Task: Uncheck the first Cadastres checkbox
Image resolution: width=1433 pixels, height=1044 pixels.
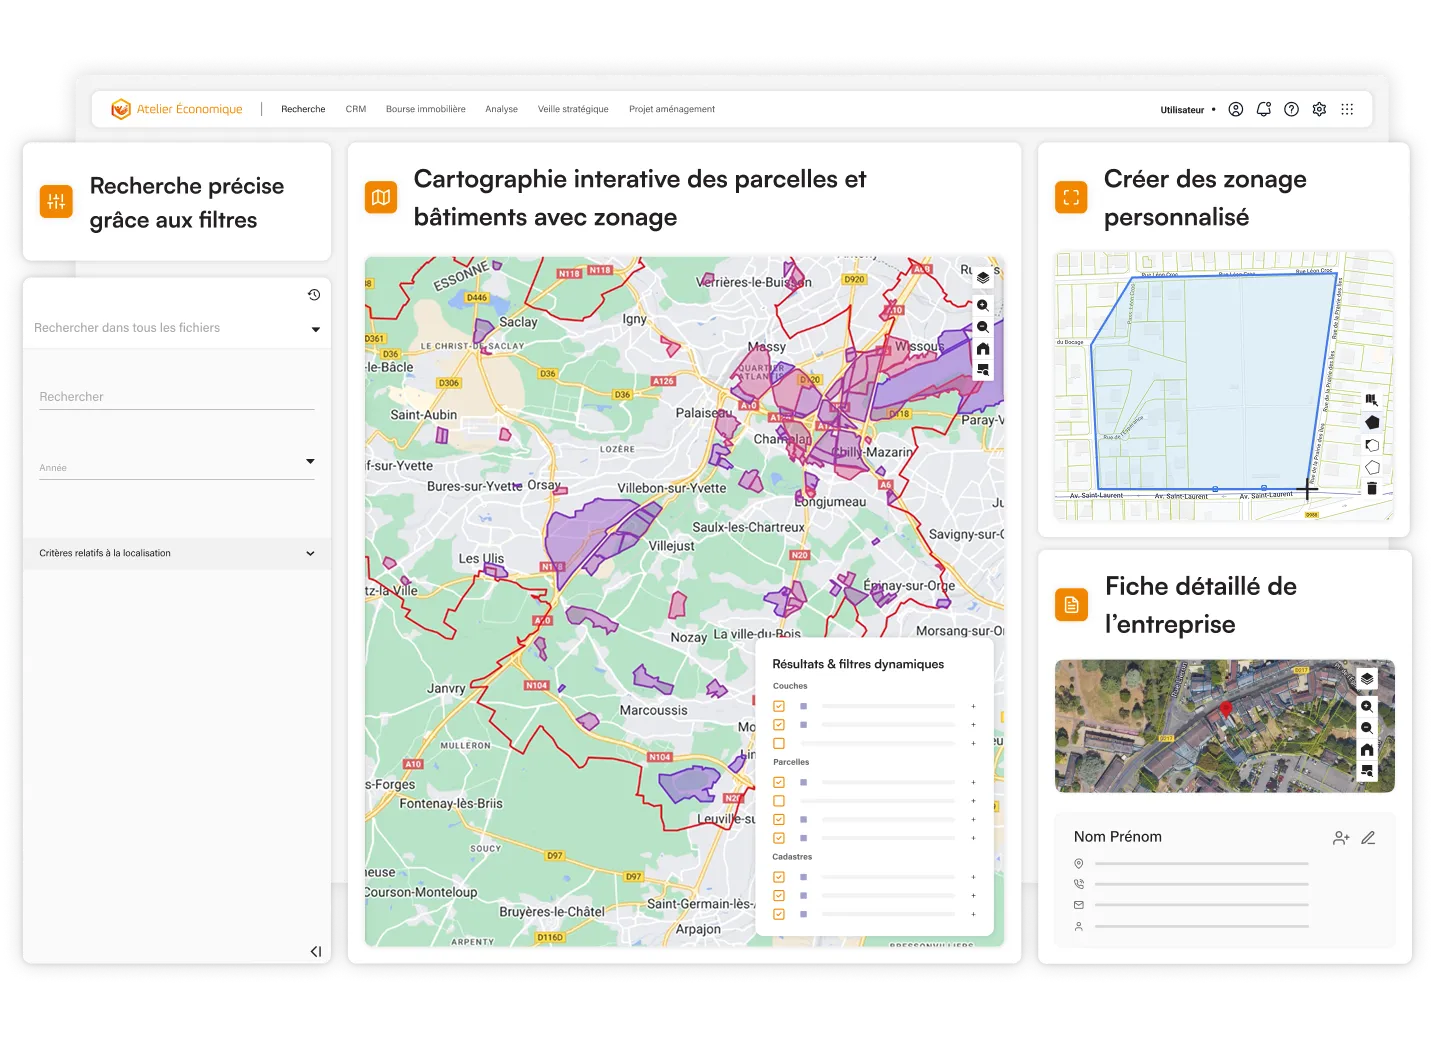Action: point(779,877)
